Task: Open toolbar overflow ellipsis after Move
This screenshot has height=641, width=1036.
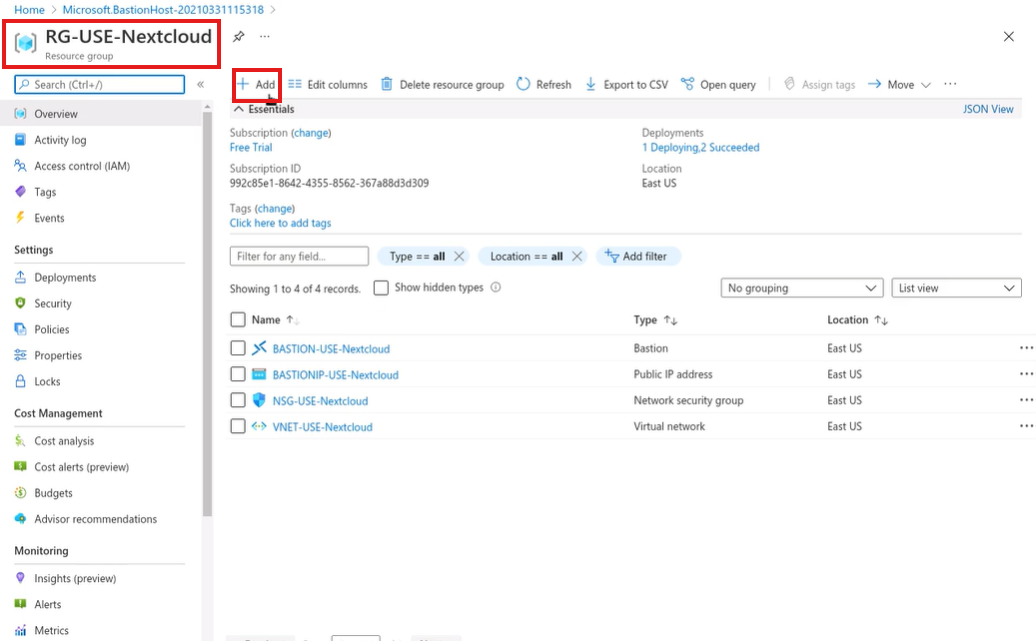Action: [x=950, y=84]
